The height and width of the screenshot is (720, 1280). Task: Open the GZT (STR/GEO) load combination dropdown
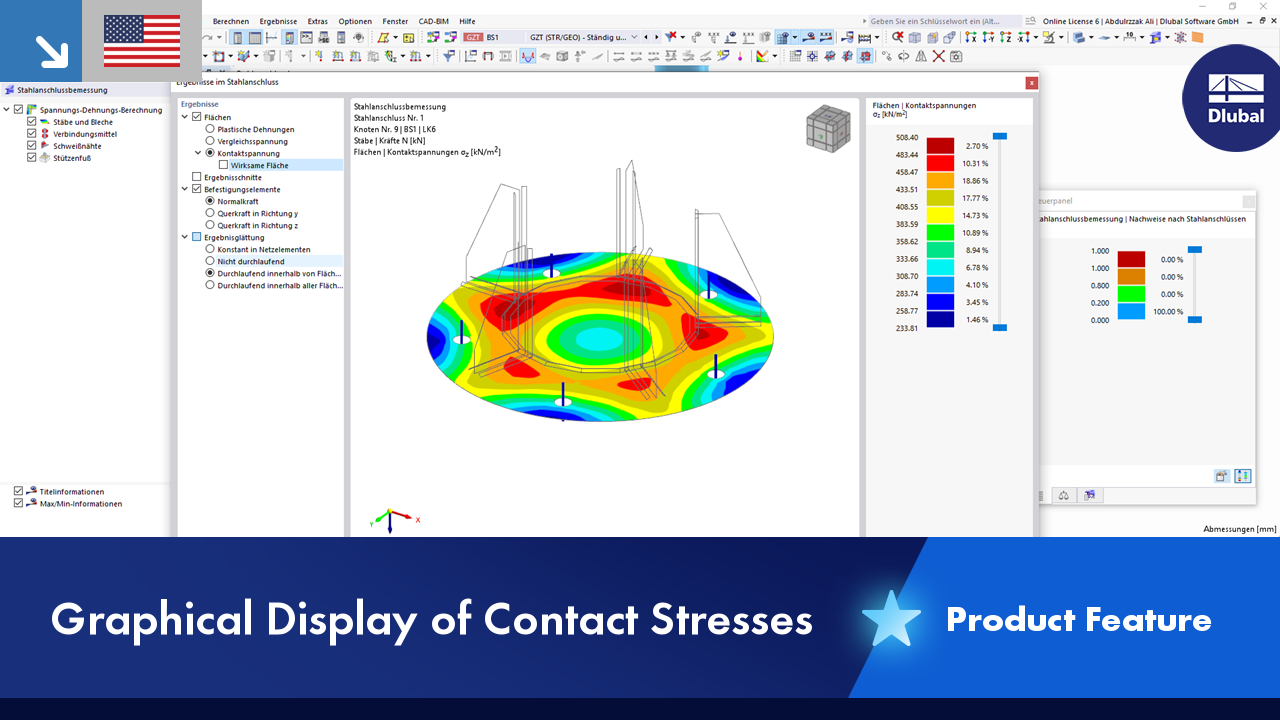(633, 37)
